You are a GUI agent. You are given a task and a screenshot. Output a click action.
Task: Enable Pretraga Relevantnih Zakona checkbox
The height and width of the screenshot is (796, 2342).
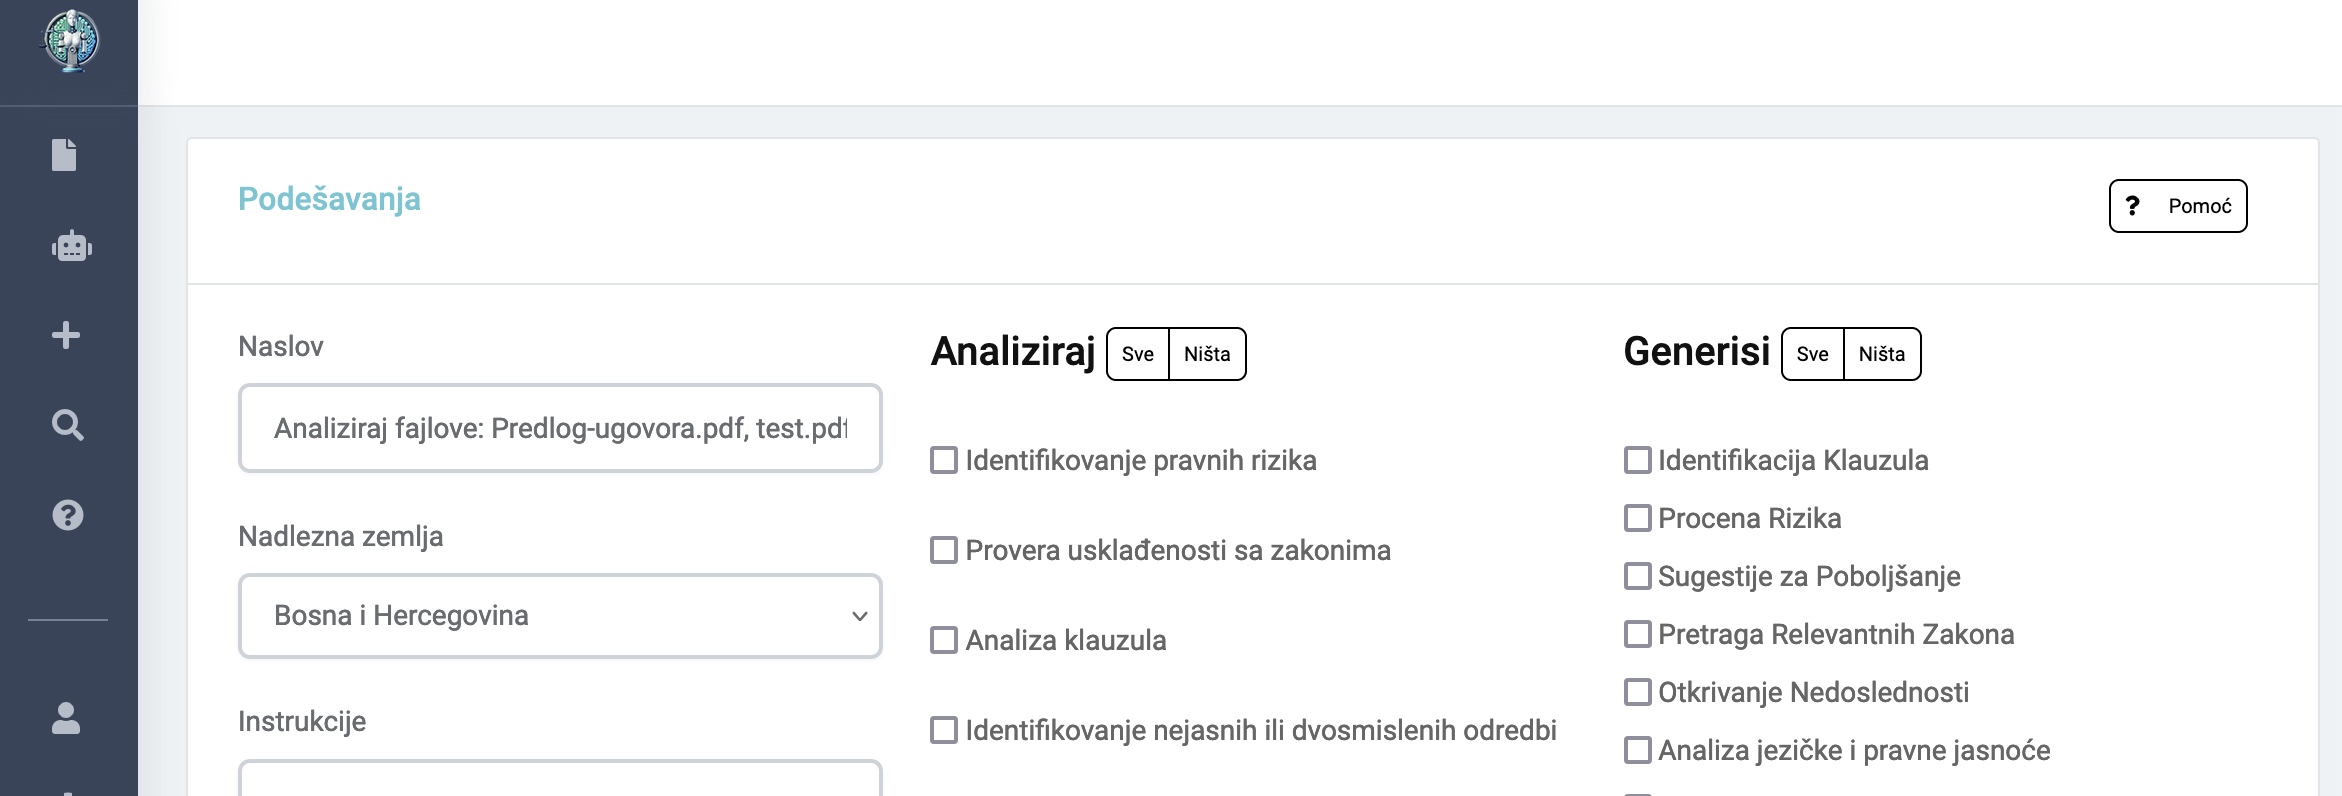pos(1637,634)
